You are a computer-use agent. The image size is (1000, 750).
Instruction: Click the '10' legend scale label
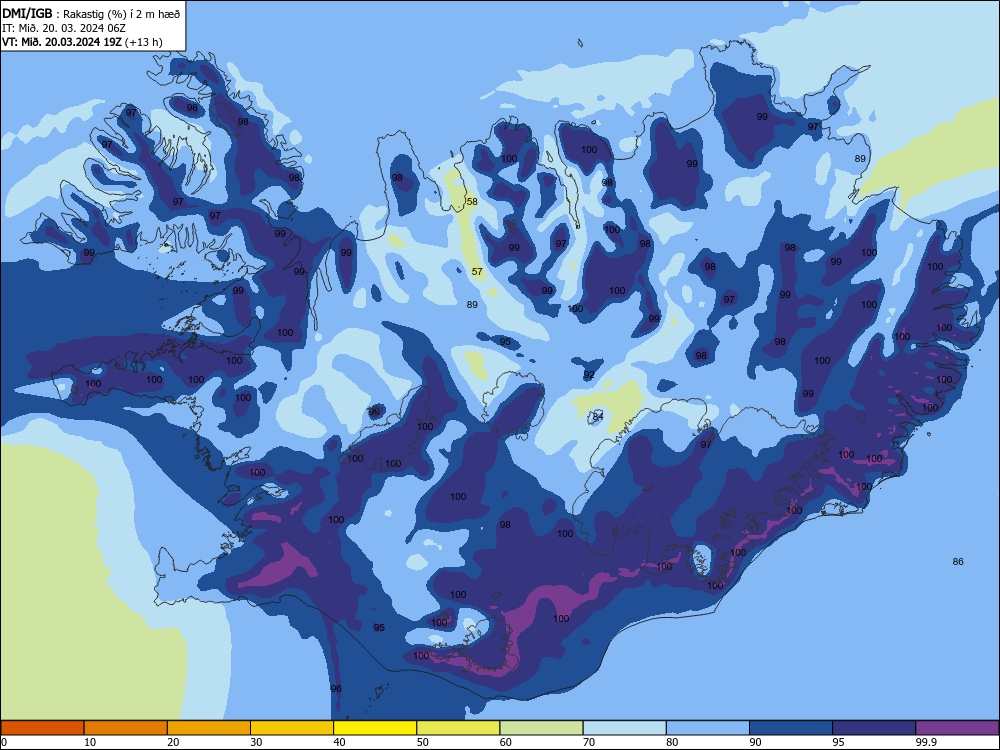90,742
